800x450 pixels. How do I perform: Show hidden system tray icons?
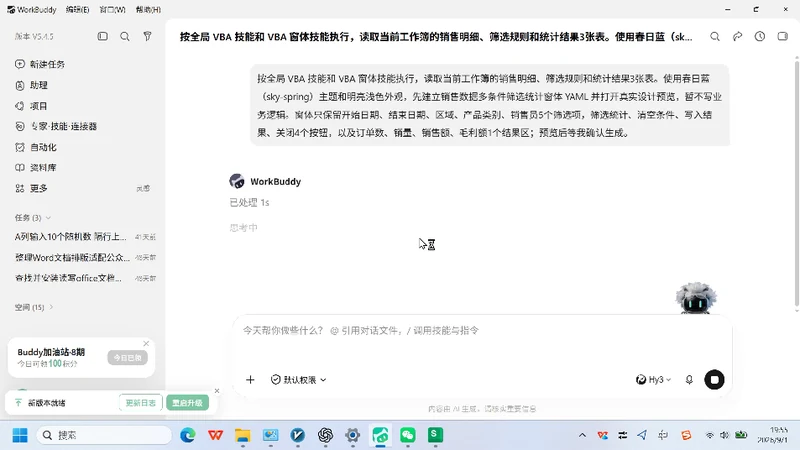pos(582,435)
